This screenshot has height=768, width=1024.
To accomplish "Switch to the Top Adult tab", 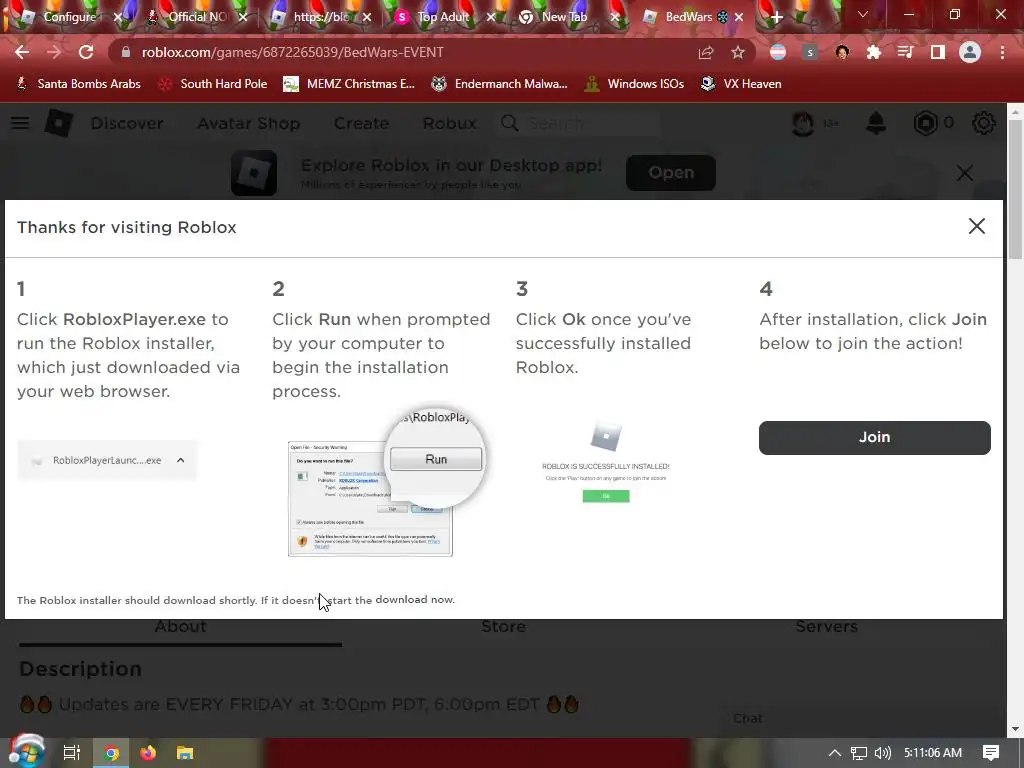I will pos(443,17).
